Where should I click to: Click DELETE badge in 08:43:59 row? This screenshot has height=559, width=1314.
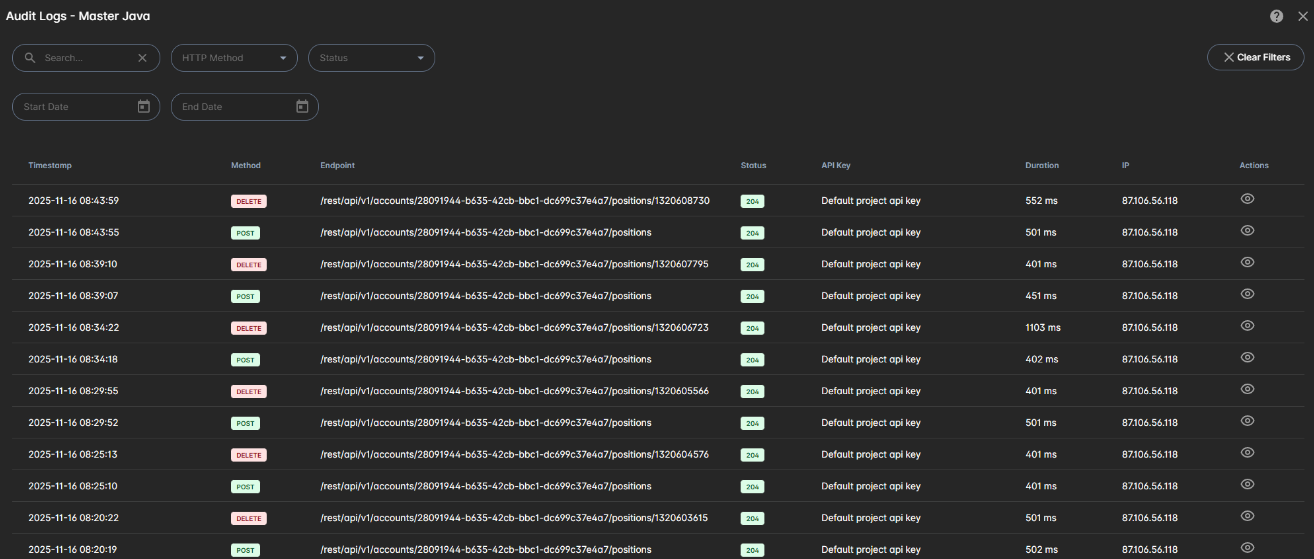pos(249,201)
